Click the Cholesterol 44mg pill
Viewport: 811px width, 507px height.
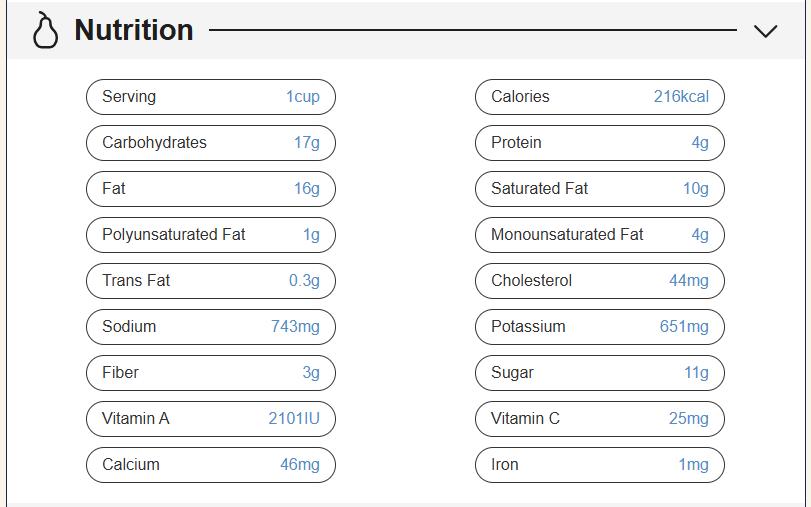click(599, 281)
